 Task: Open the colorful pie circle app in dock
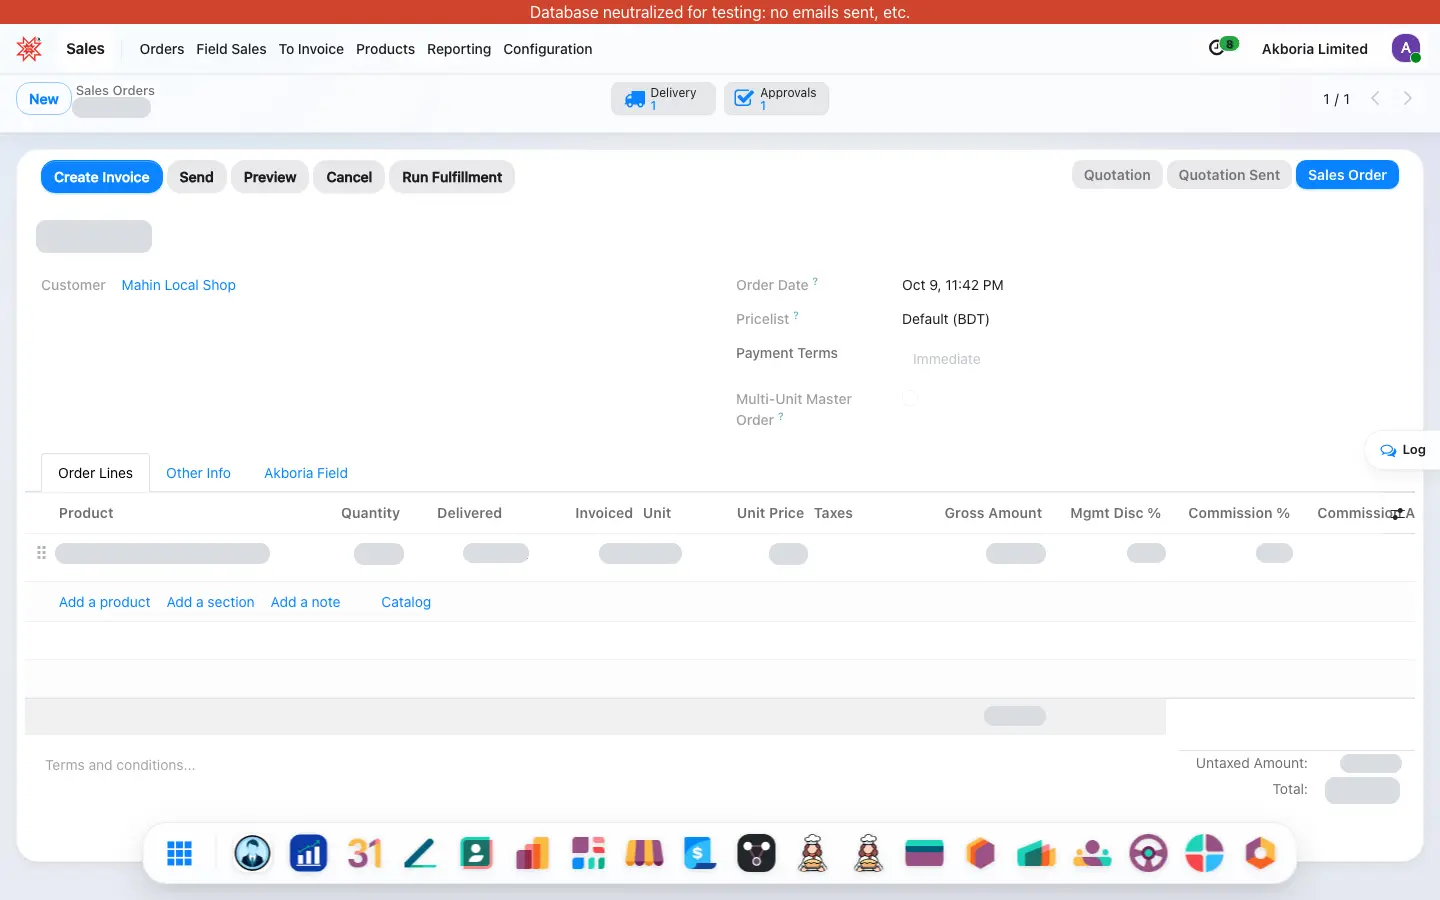[x=1205, y=853]
